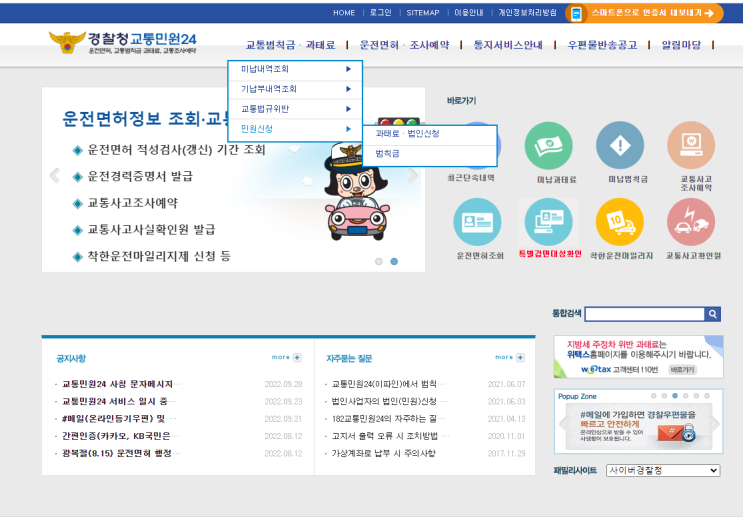Viewport: 743px width, 521px height.
Task: Open the 운전면허조회 shortcut icon
Action: click(x=477, y=222)
